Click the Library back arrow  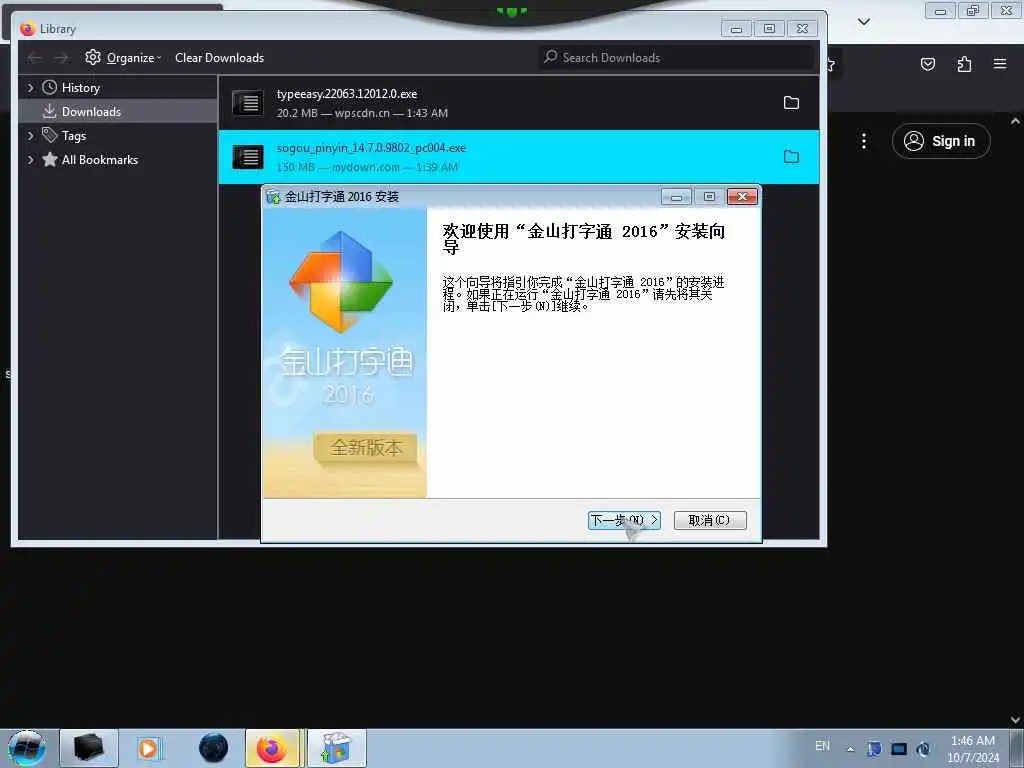(x=35, y=57)
